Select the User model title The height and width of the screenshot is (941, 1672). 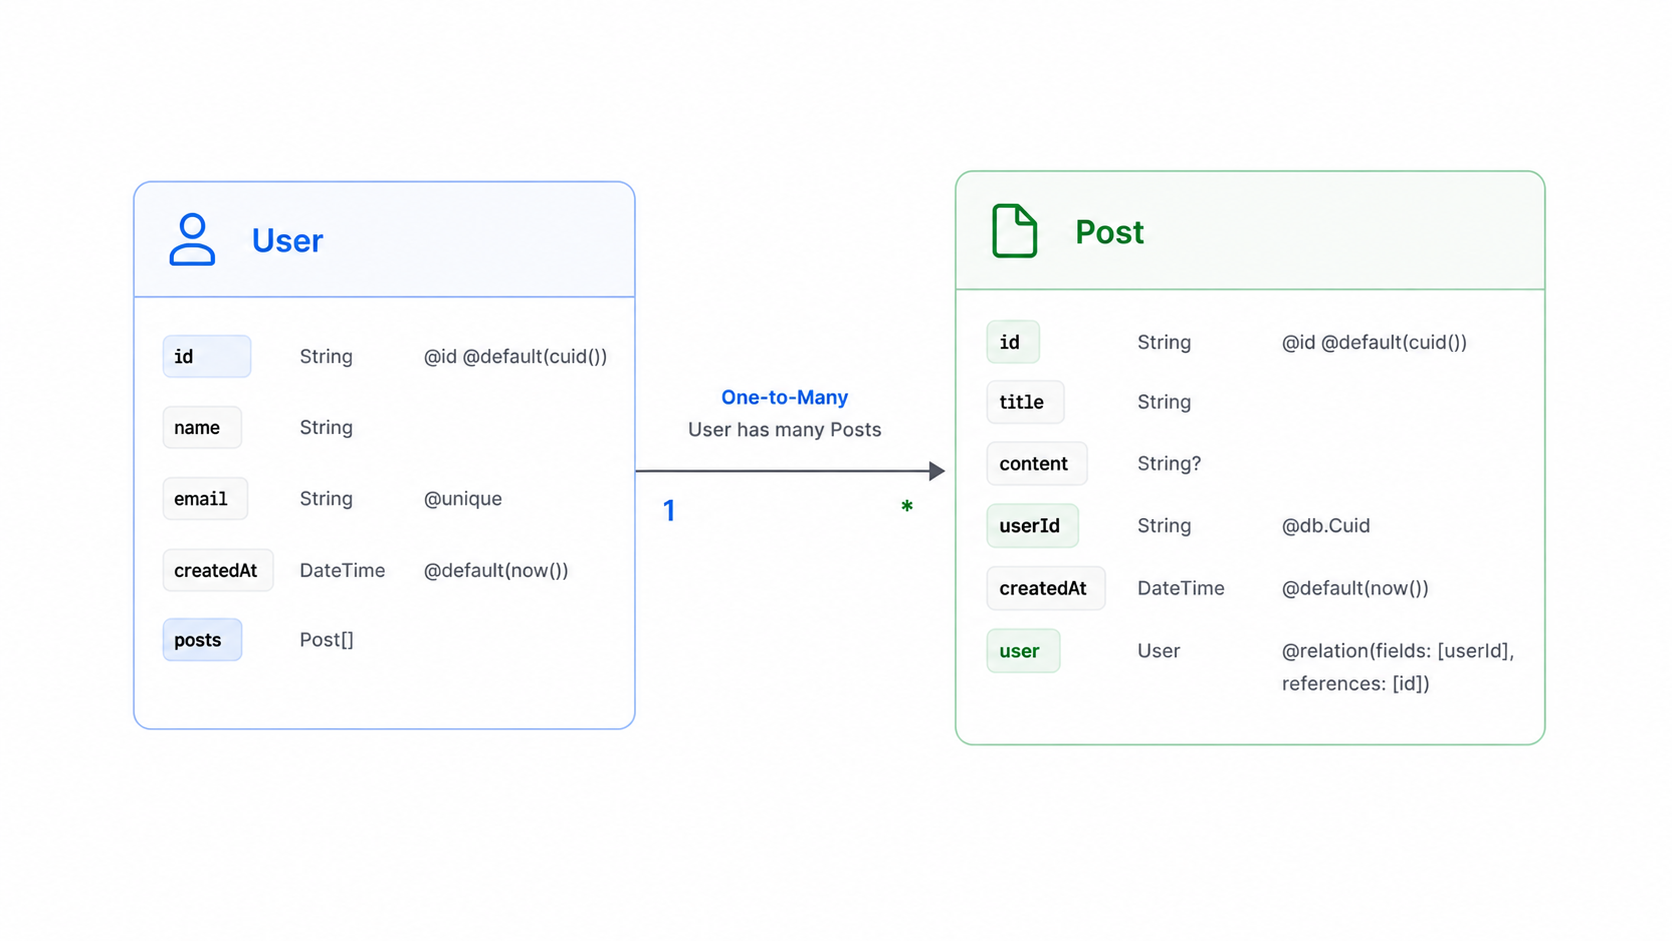287,241
